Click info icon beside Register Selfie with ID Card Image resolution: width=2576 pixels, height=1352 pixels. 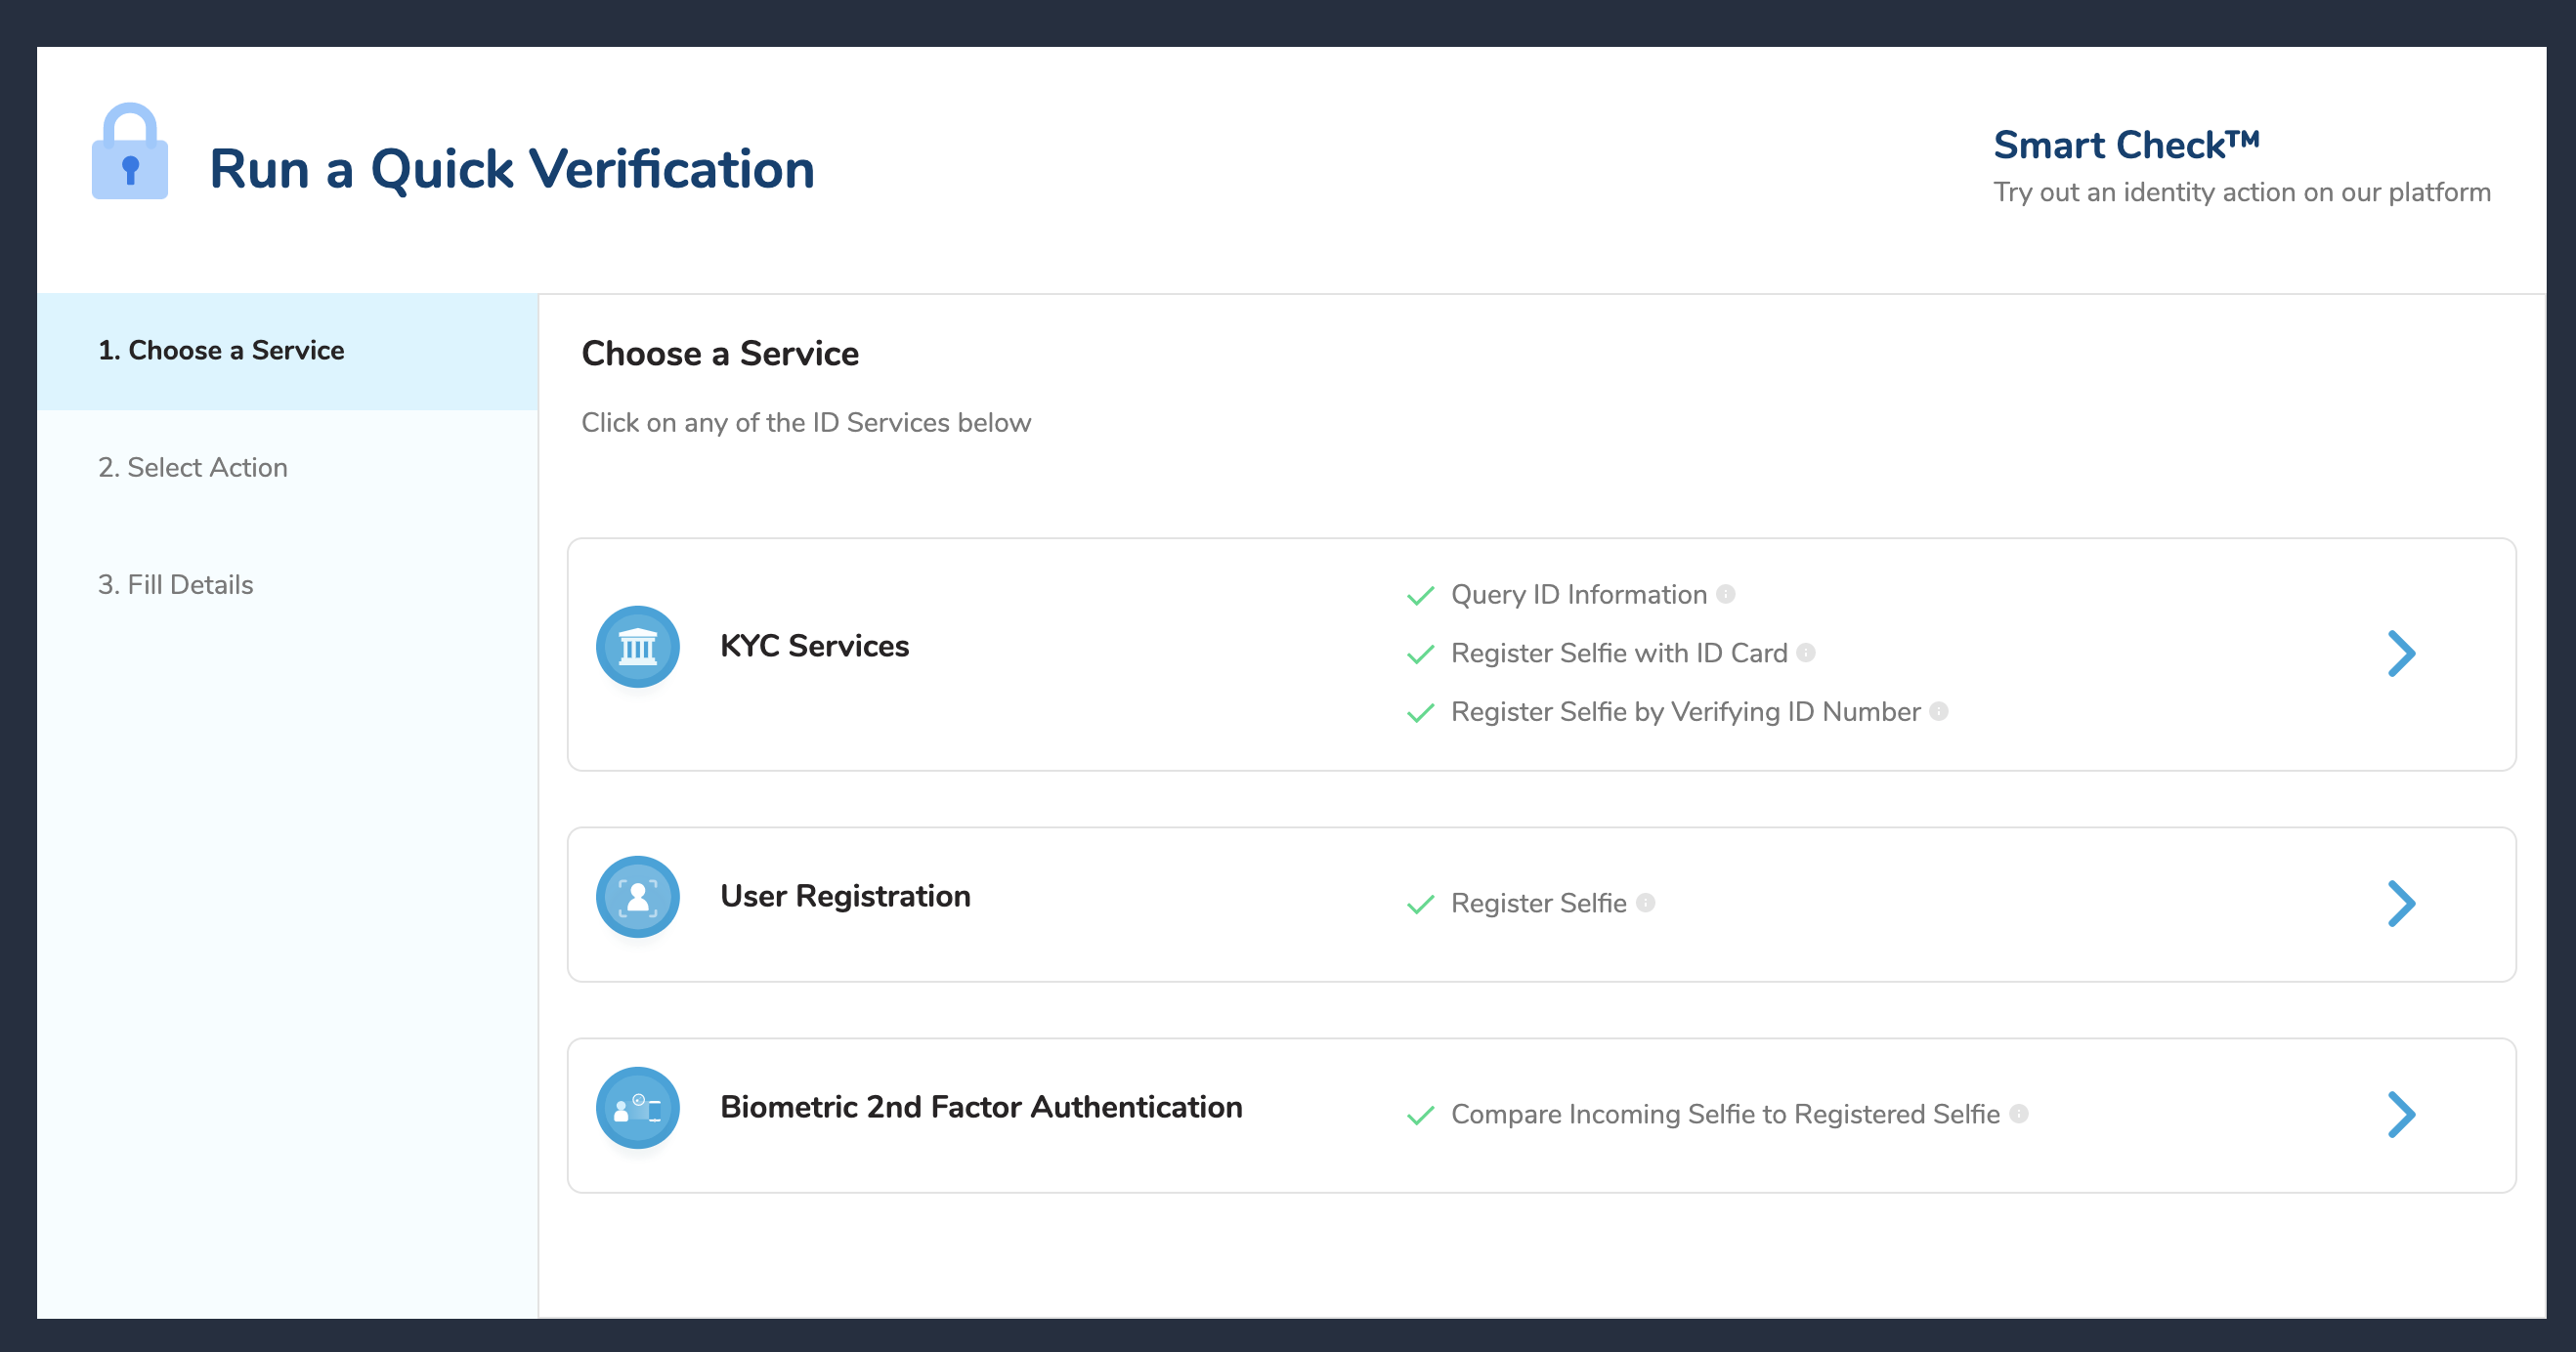(1805, 652)
